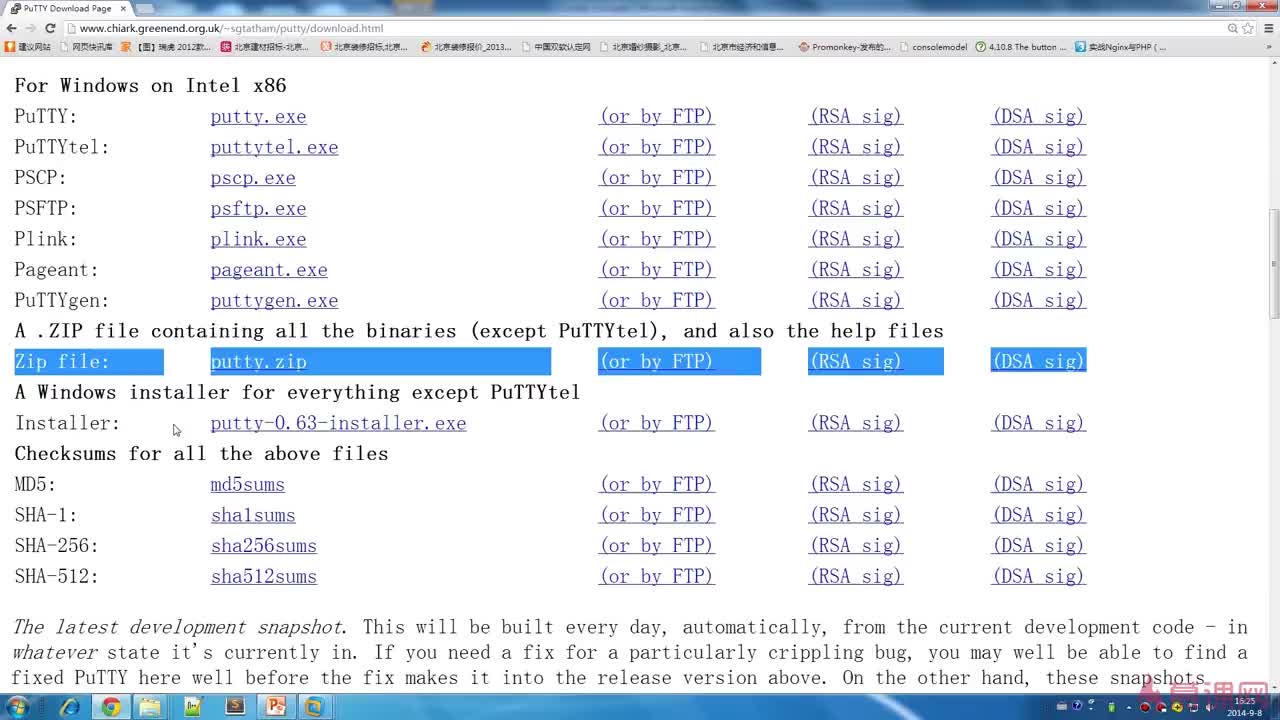The height and width of the screenshot is (720, 1280).
Task: Switch to Chrome in the taskbar
Action: [110, 707]
